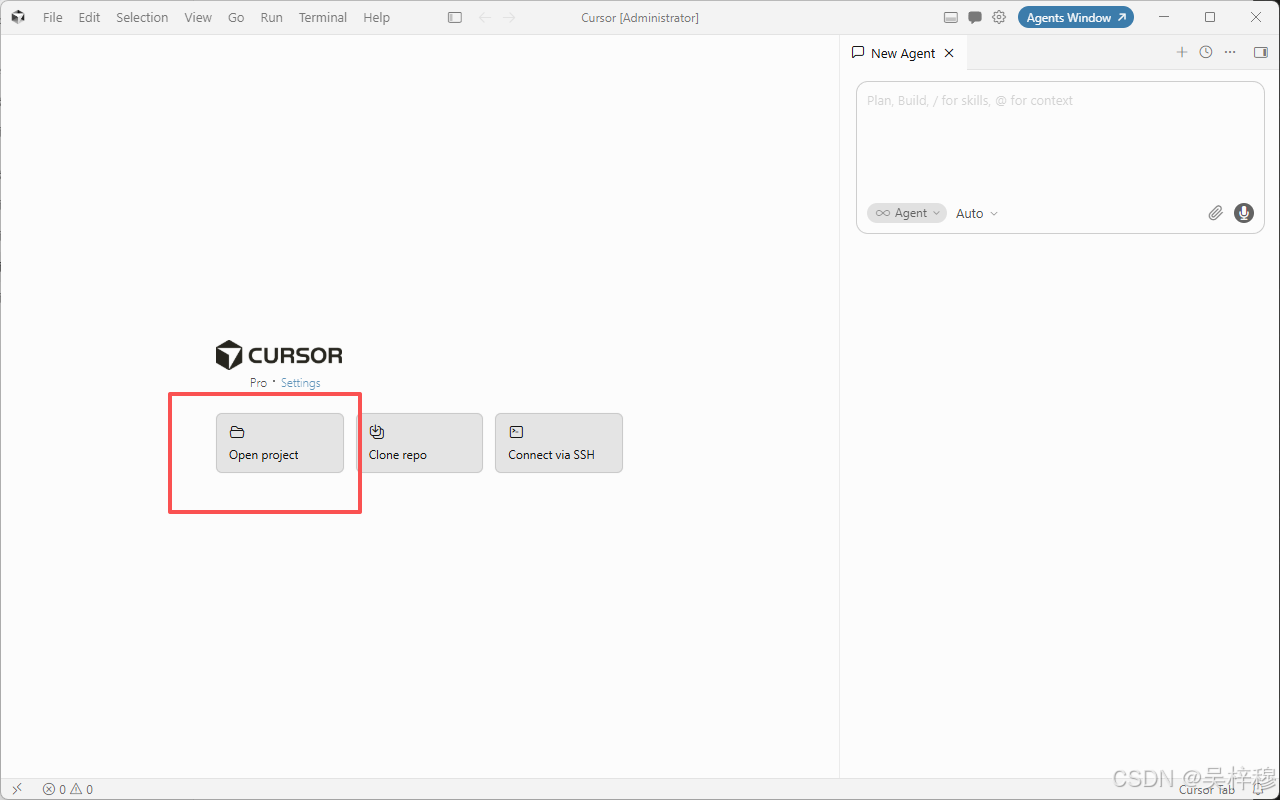1280x800 pixels.
Task: Open settings via the gear icon
Action: (x=999, y=18)
